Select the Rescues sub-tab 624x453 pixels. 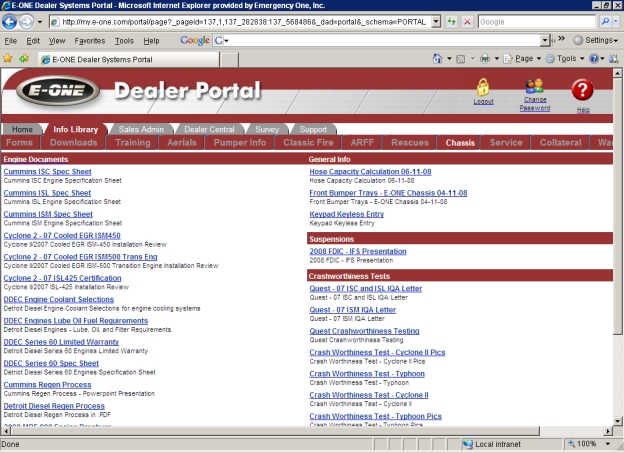point(410,143)
